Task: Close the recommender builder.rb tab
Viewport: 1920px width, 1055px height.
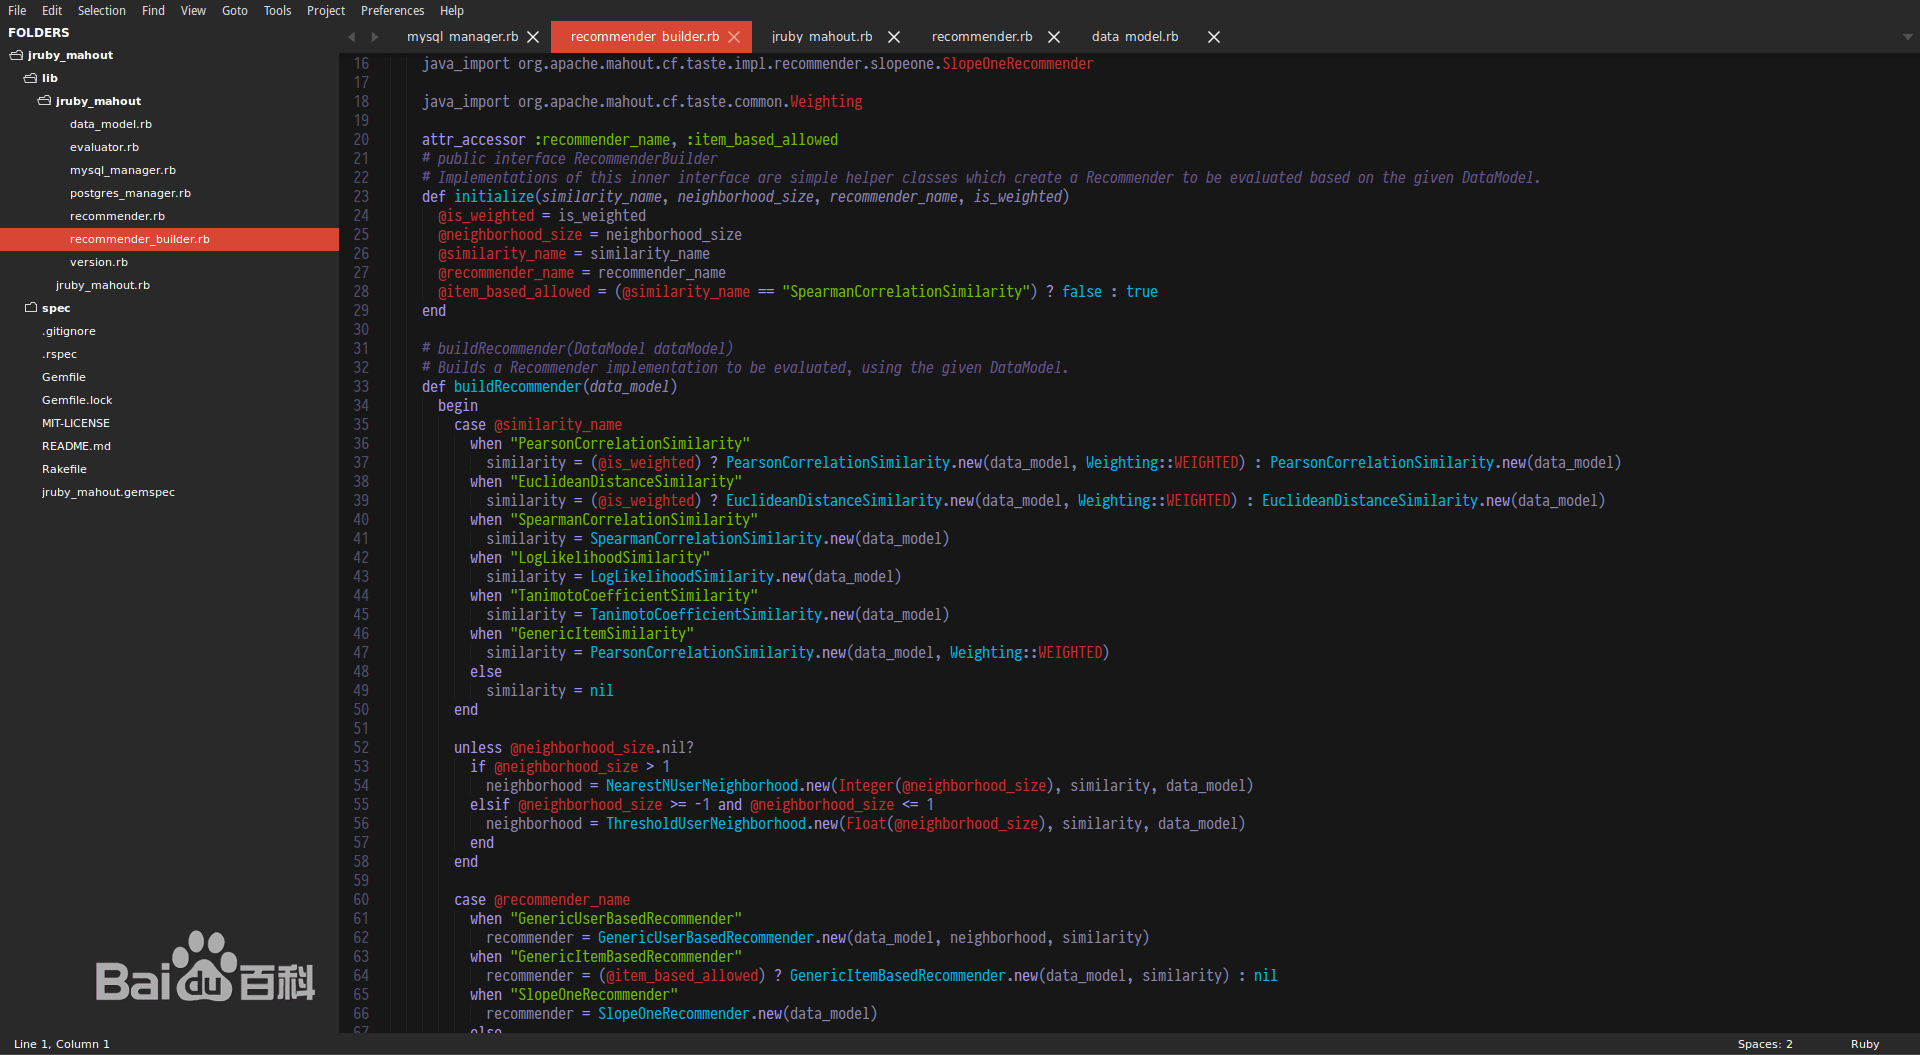Action: tap(734, 37)
